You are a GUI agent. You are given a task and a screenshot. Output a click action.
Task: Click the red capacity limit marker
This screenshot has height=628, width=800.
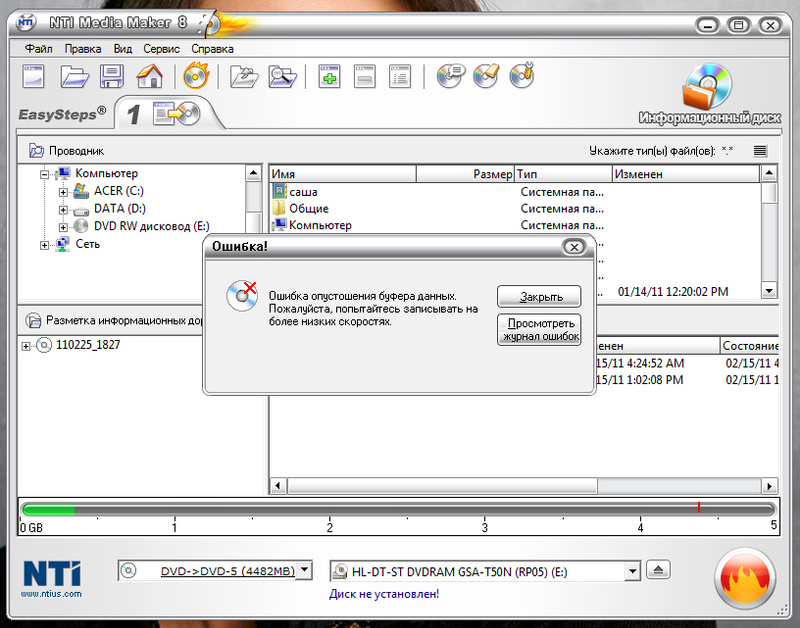click(698, 507)
